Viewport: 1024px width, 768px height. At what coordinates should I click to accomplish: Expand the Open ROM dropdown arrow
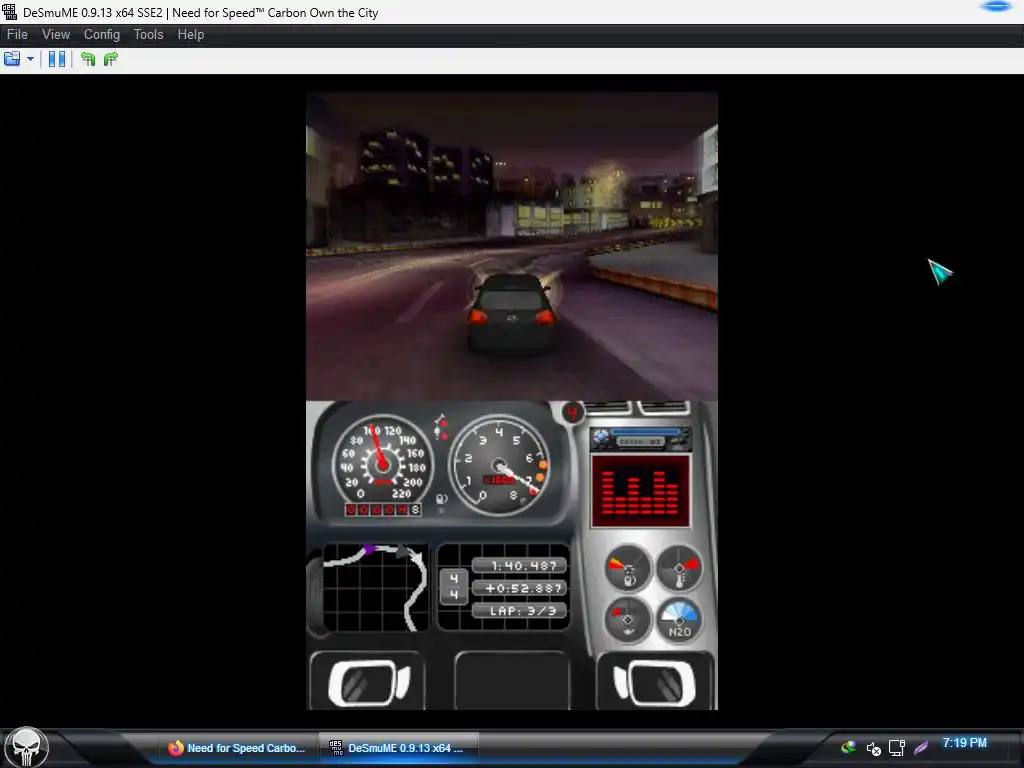(30, 59)
